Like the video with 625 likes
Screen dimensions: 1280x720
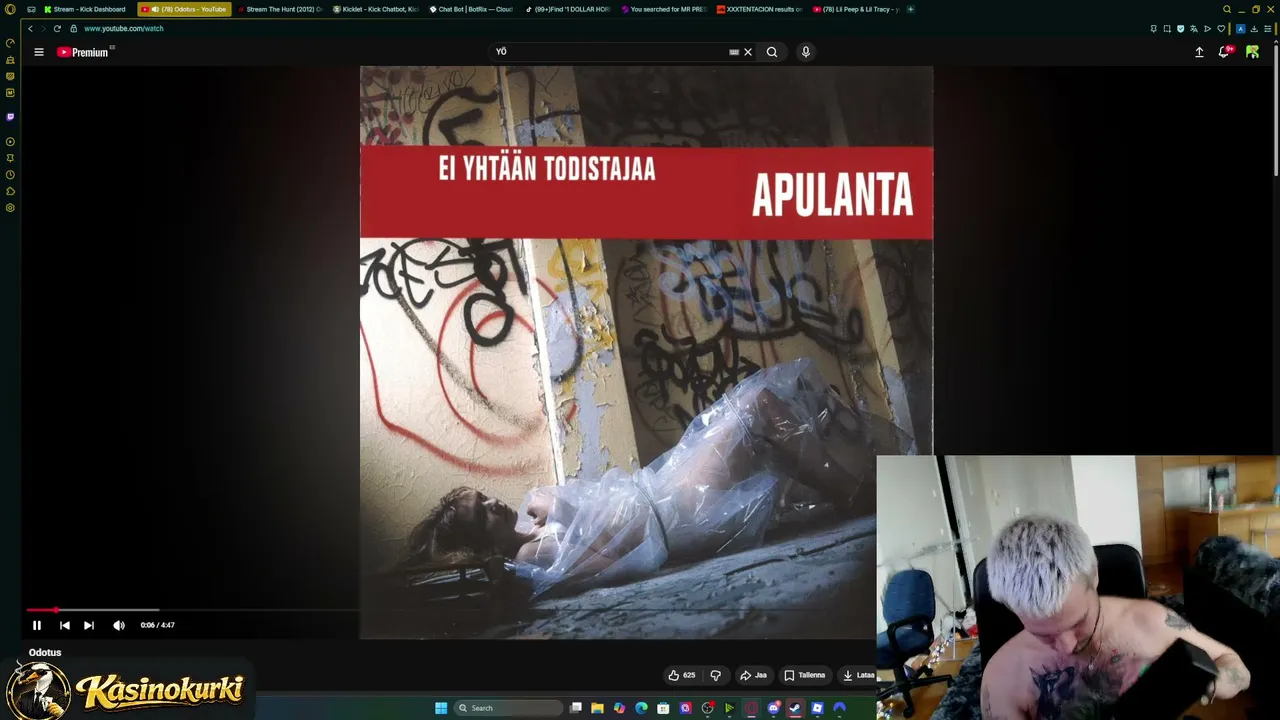coord(682,675)
